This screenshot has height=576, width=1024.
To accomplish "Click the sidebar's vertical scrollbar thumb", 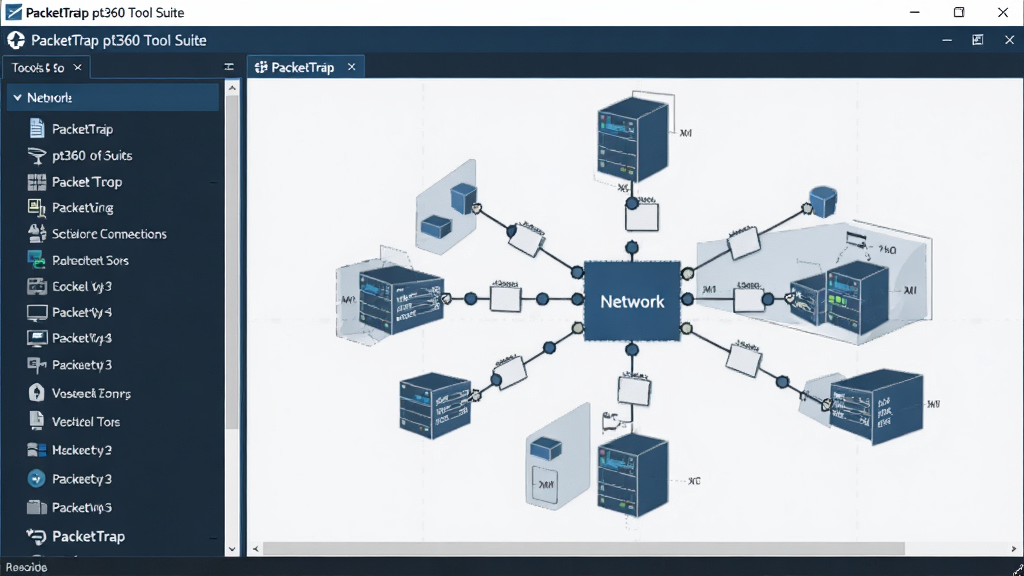I will 232,262.
